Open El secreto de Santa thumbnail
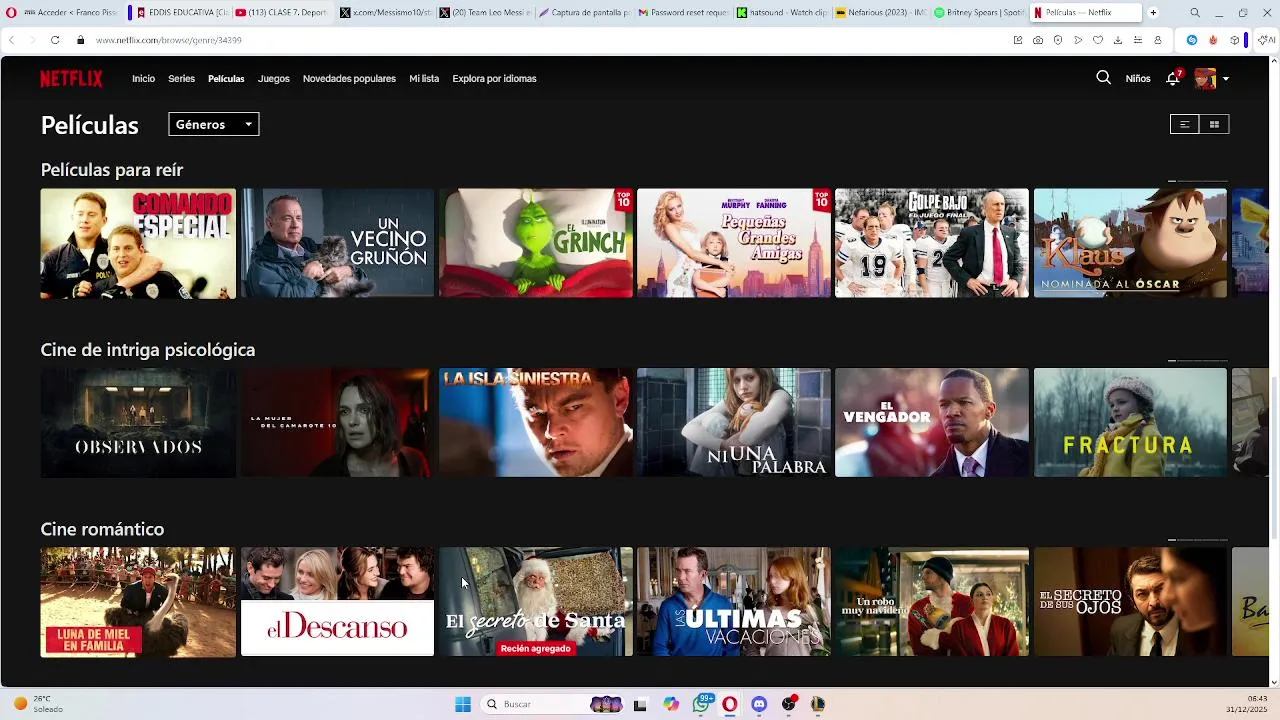 point(536,602)
